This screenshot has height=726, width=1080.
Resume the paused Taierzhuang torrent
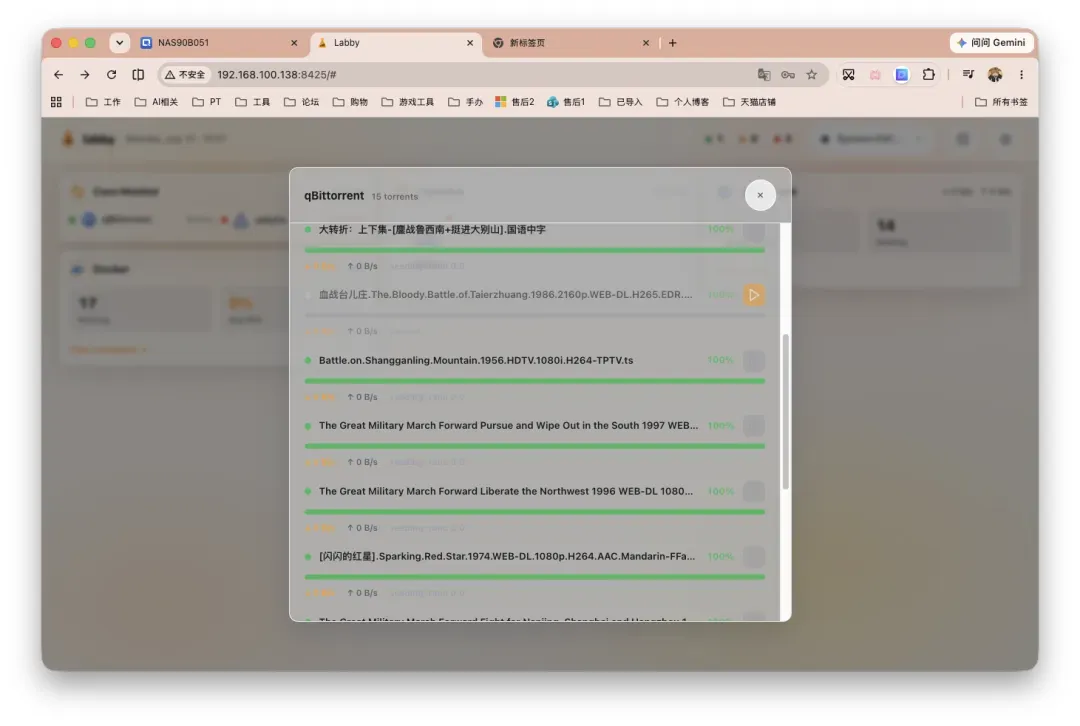754,295
